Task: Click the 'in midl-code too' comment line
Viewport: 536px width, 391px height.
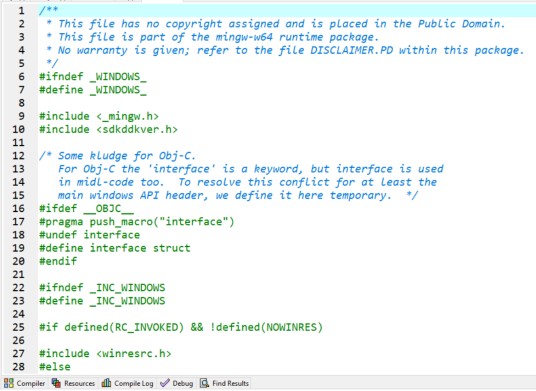Action: coord(247,182)
